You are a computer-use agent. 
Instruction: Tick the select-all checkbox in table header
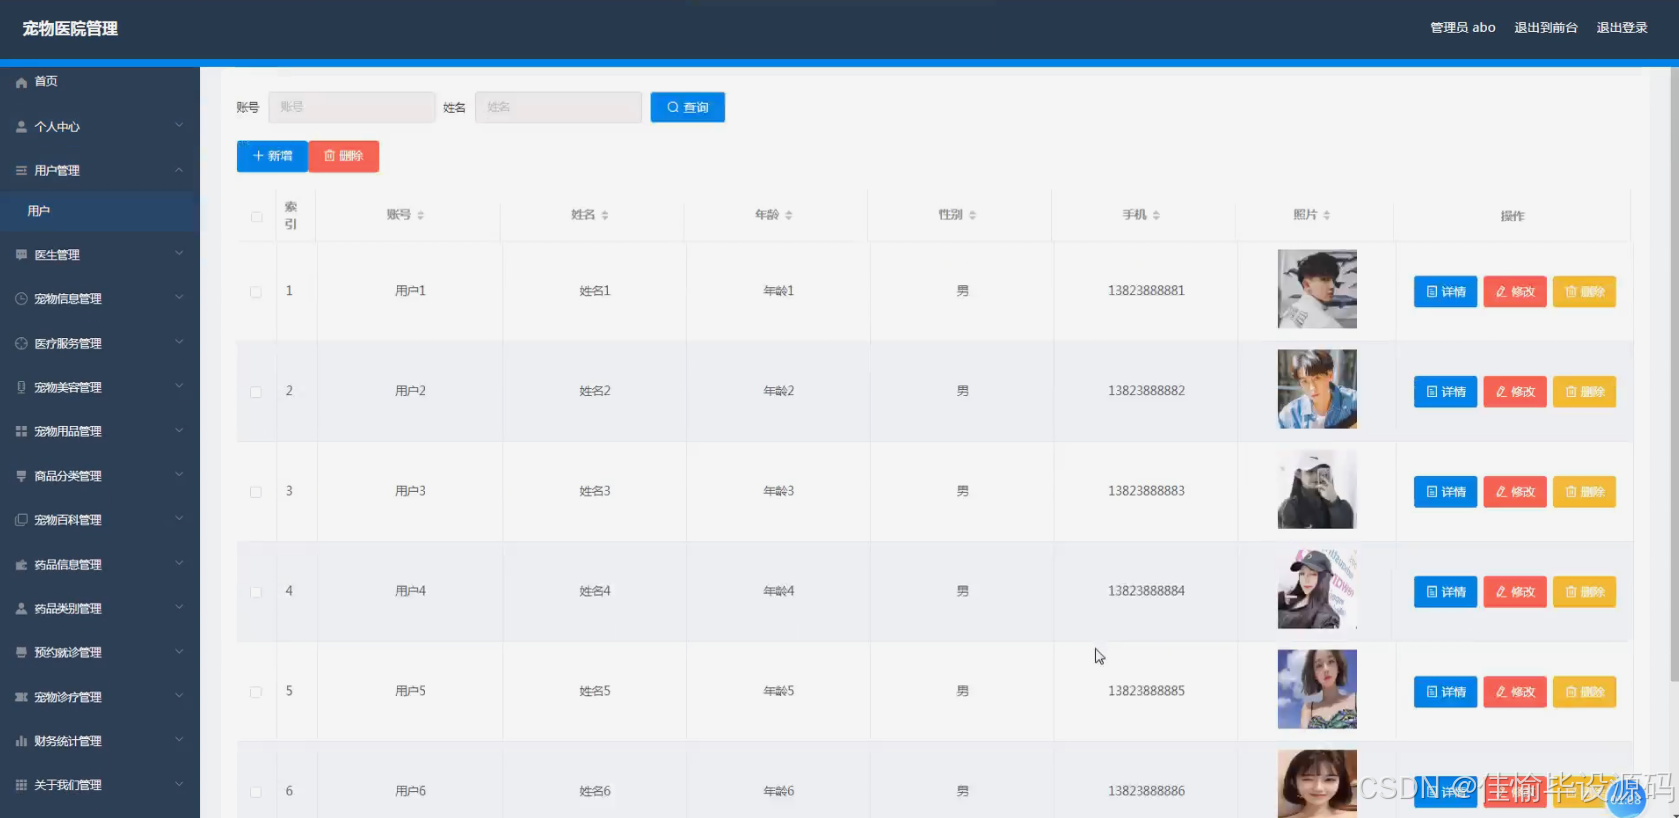pos(257,217)
